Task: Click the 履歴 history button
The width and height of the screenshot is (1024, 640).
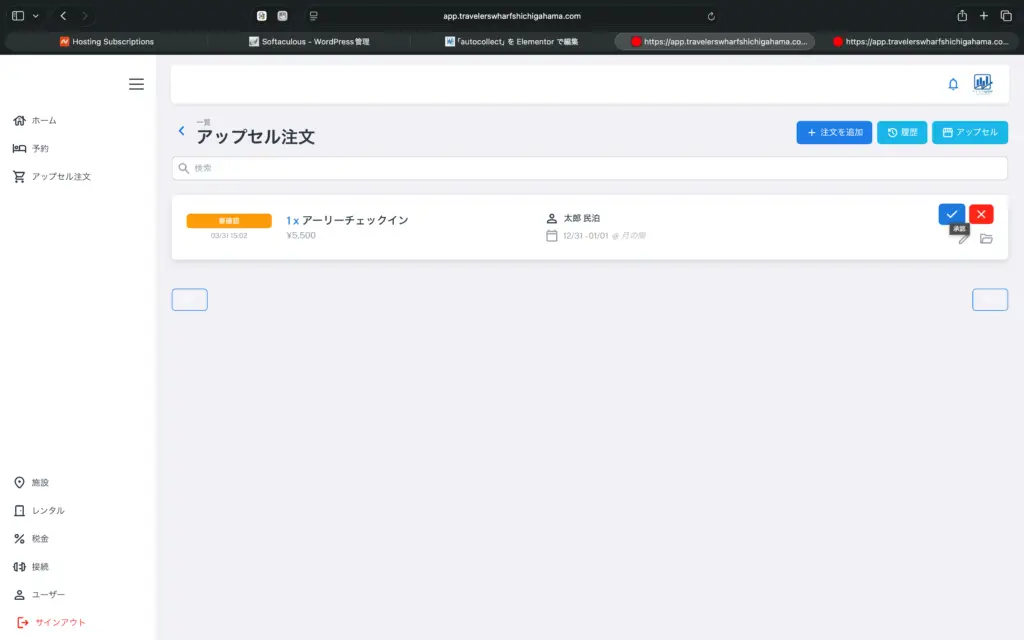Action: [x=902, y=132]
